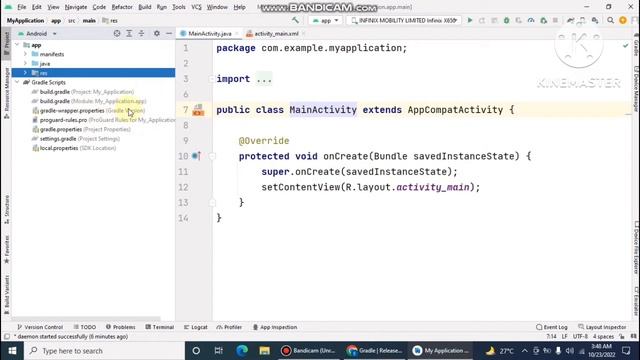Viewport: 640px width, 360px height.
Task: Click the Debug app bug icon
Action: coord(507,20)
